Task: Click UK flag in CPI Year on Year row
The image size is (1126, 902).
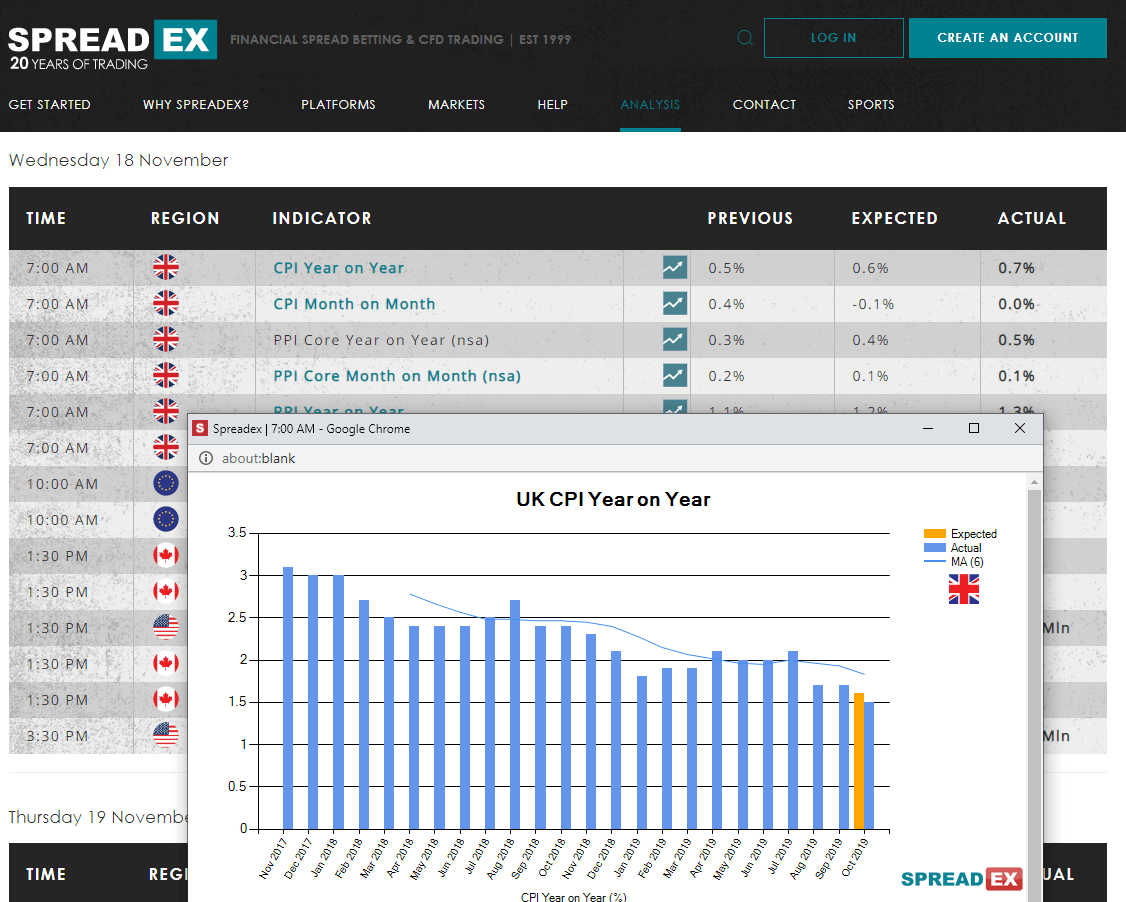Action: (166, 267)
